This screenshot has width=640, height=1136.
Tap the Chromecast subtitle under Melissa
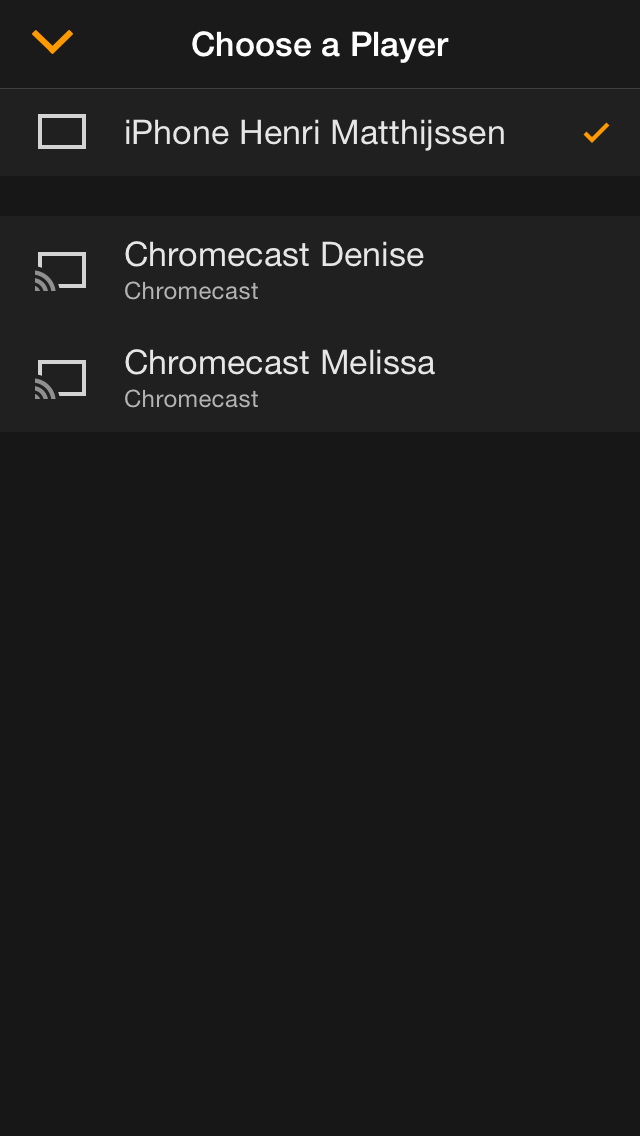point(191,400)
